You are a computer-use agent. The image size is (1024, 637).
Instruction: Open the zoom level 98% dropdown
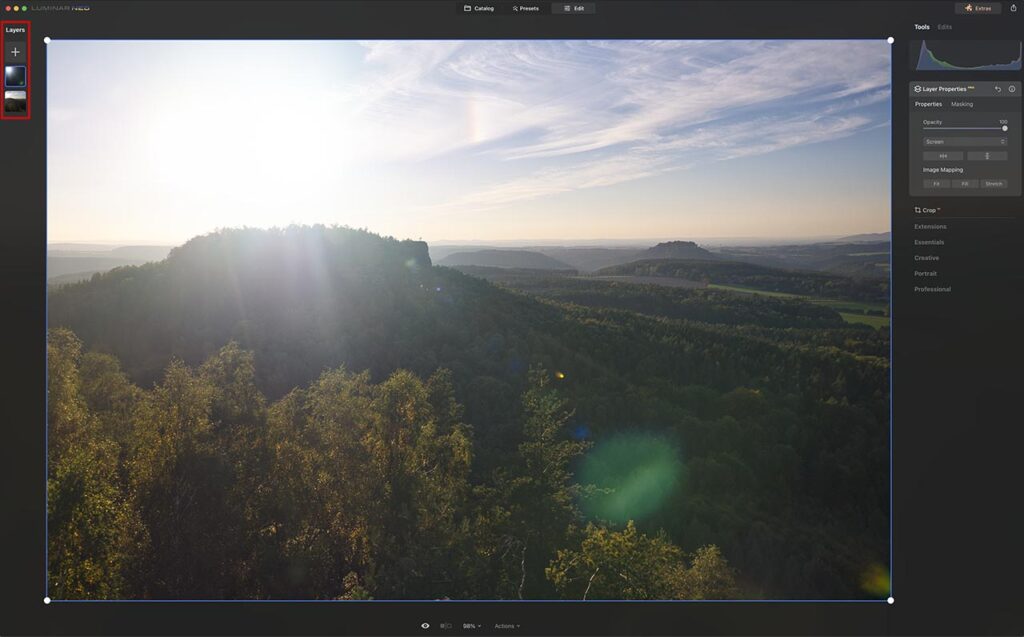coord(470,625)
